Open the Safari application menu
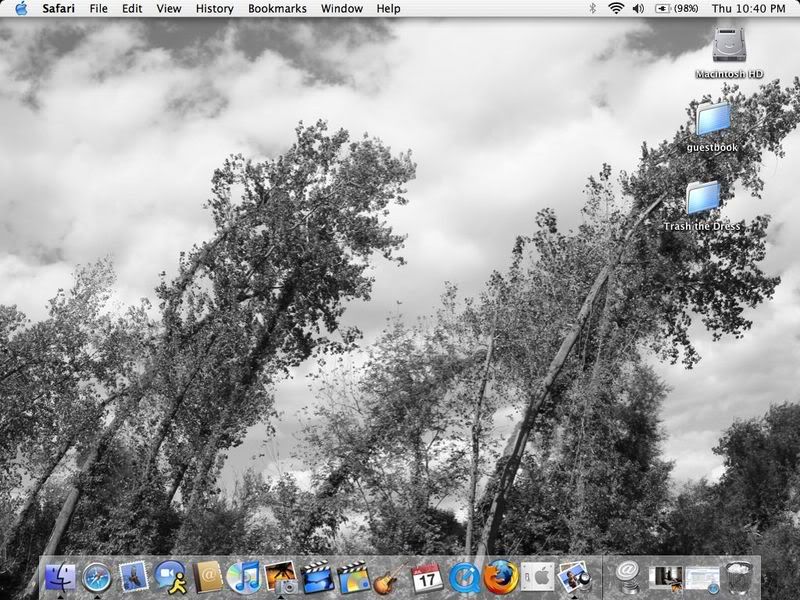800x600 pixels. pos(58,9)
